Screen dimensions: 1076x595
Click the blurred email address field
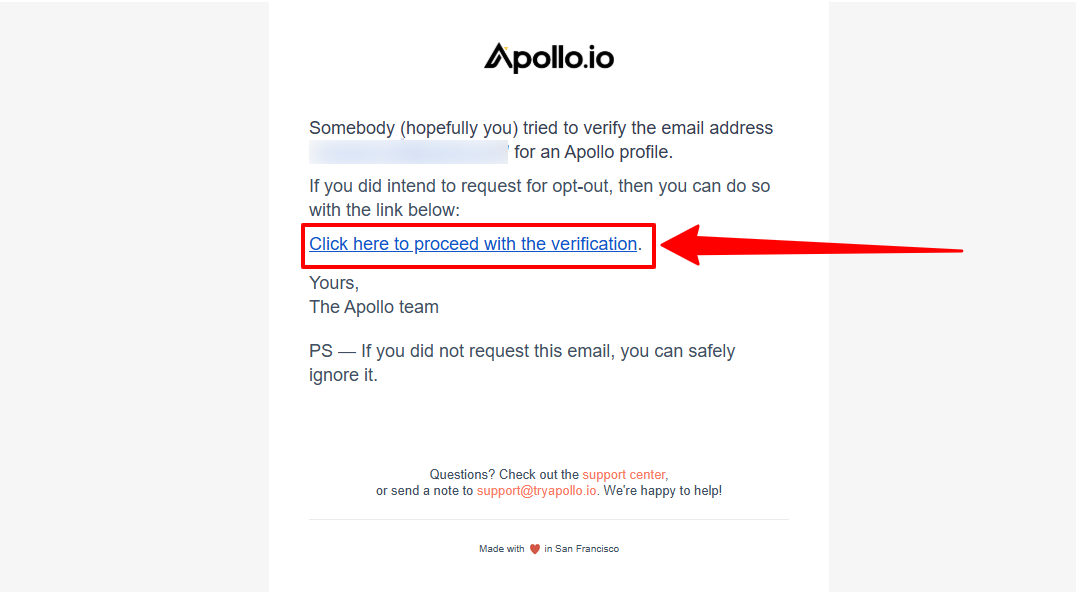(x=408, y=152)
